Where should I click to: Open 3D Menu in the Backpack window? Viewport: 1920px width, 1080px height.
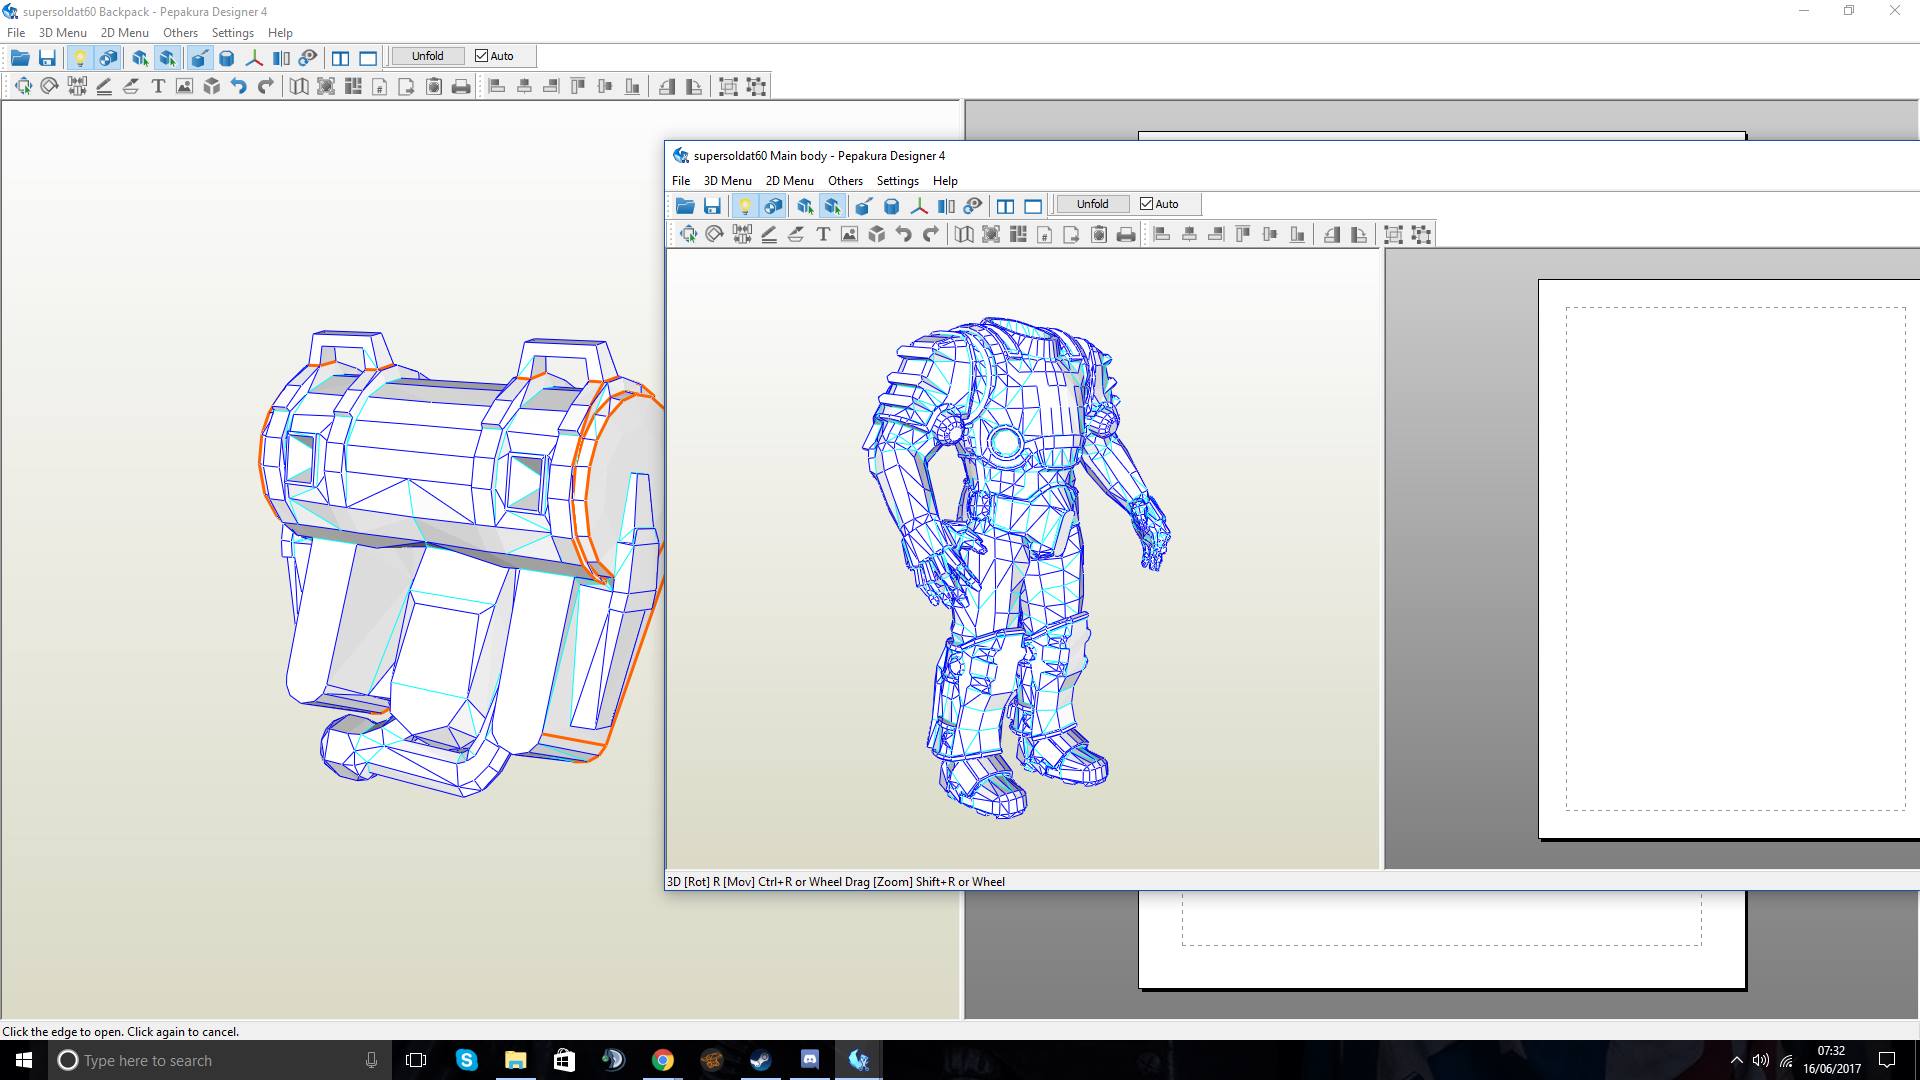click(x=63, y=32)
